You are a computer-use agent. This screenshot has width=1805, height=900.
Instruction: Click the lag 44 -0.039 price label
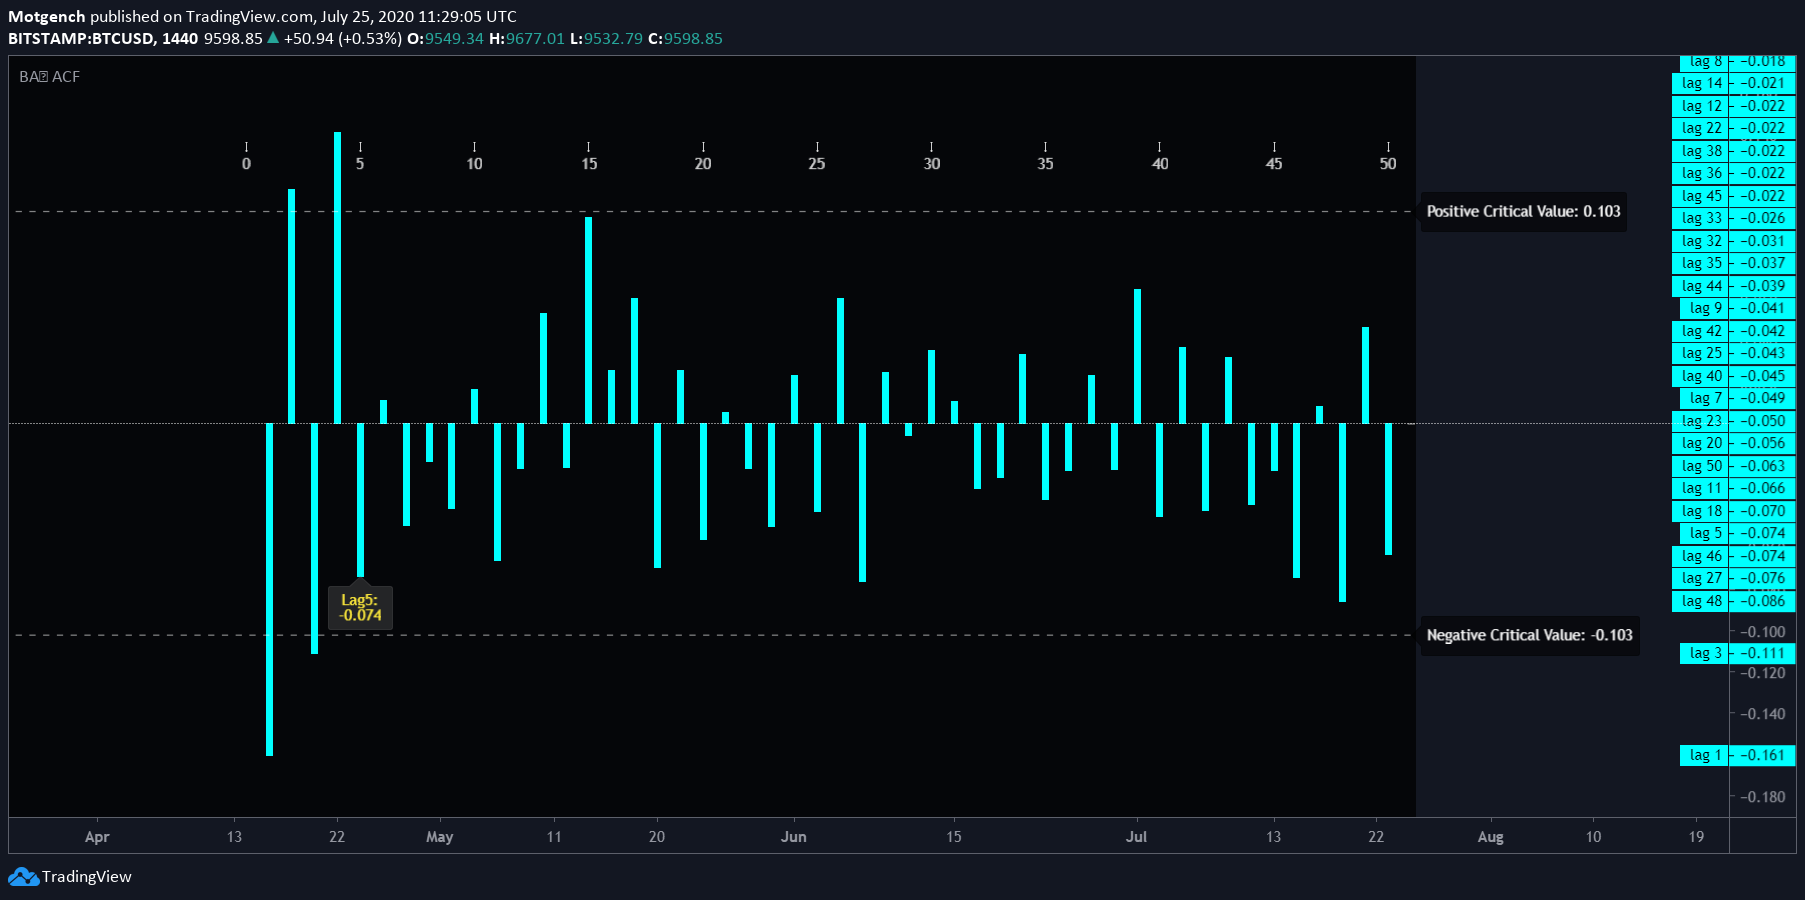(1734, 286)
